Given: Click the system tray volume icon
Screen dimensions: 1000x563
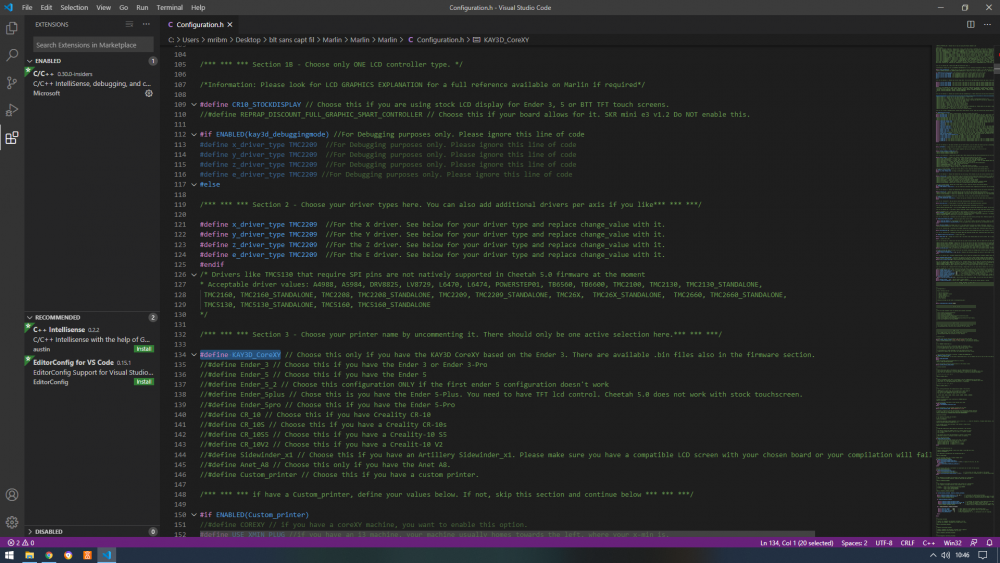Looking at the screenshot, I should click(945, 555).
